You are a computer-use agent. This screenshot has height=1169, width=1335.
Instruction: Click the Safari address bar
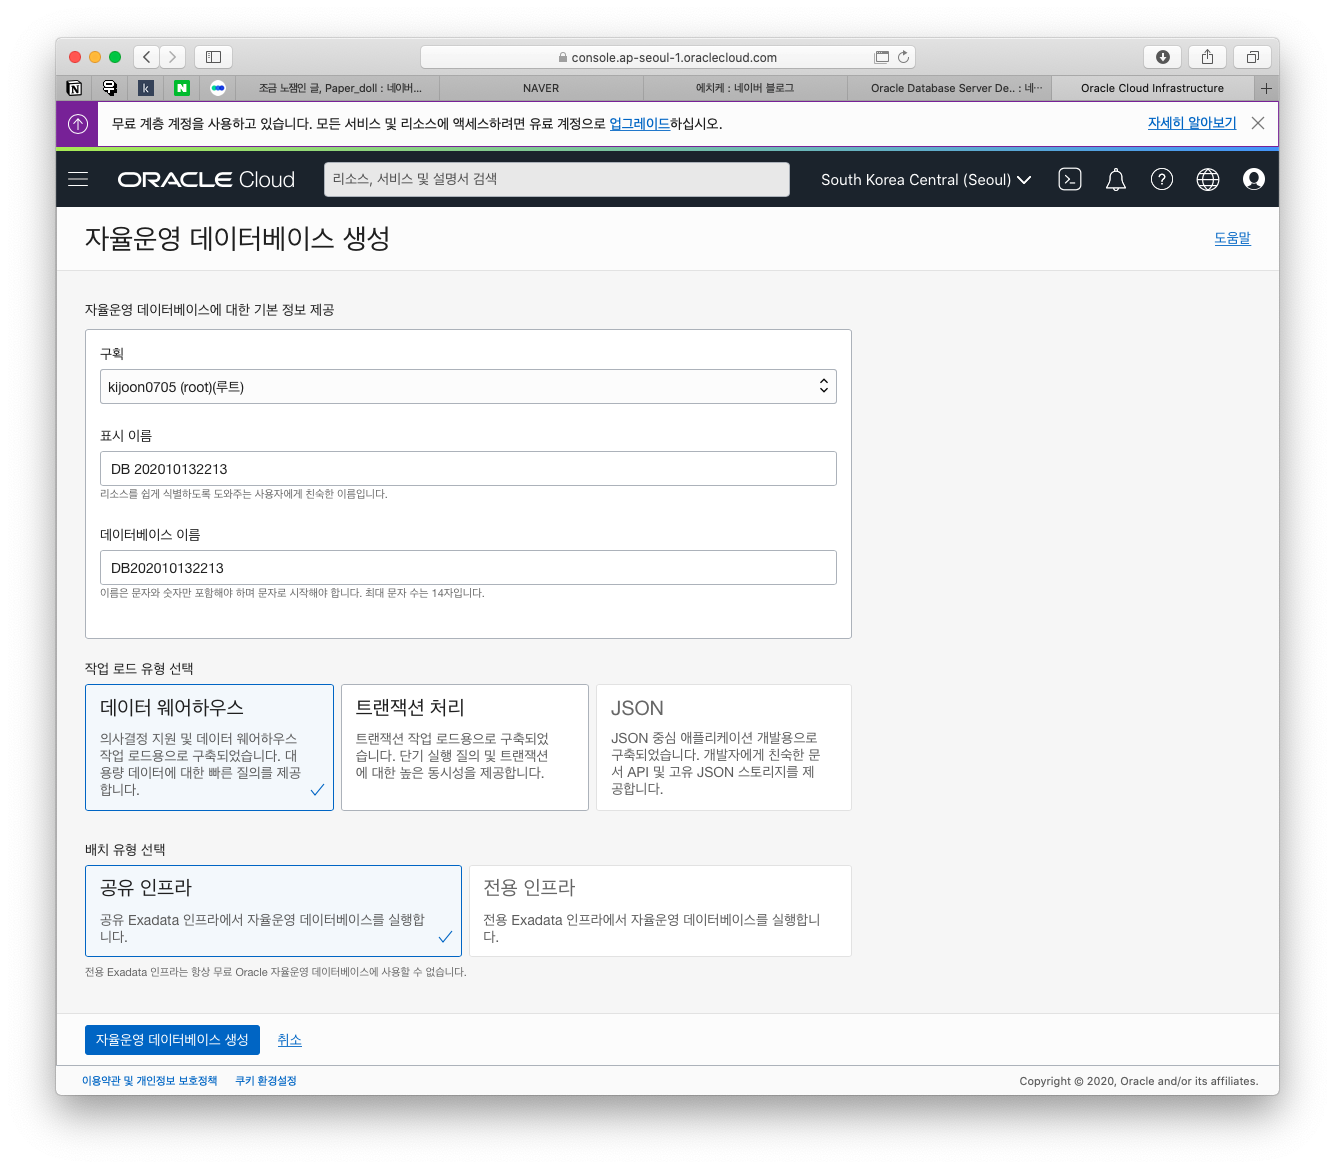668,57
